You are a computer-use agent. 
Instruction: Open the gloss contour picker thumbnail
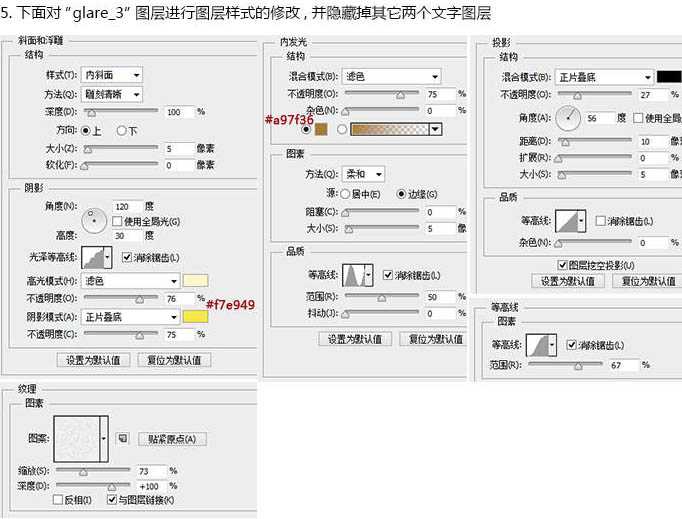click(x=93, y=258)
